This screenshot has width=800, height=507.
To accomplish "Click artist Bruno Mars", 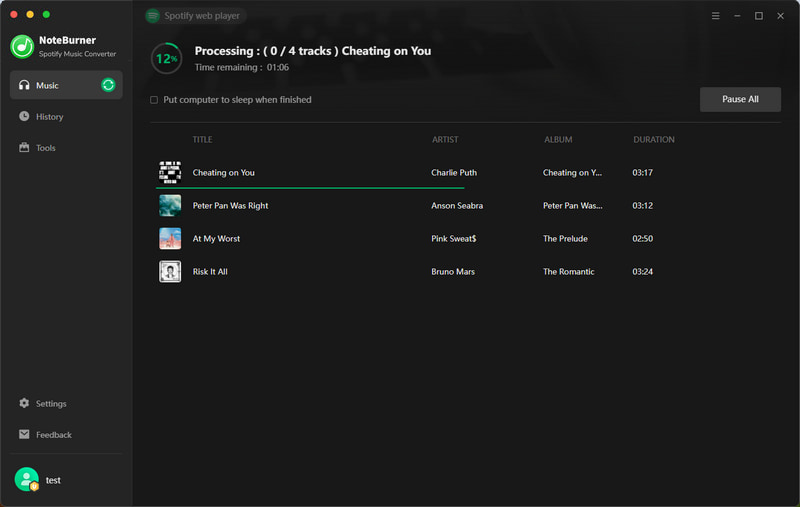I will click(x=453, y=271).
